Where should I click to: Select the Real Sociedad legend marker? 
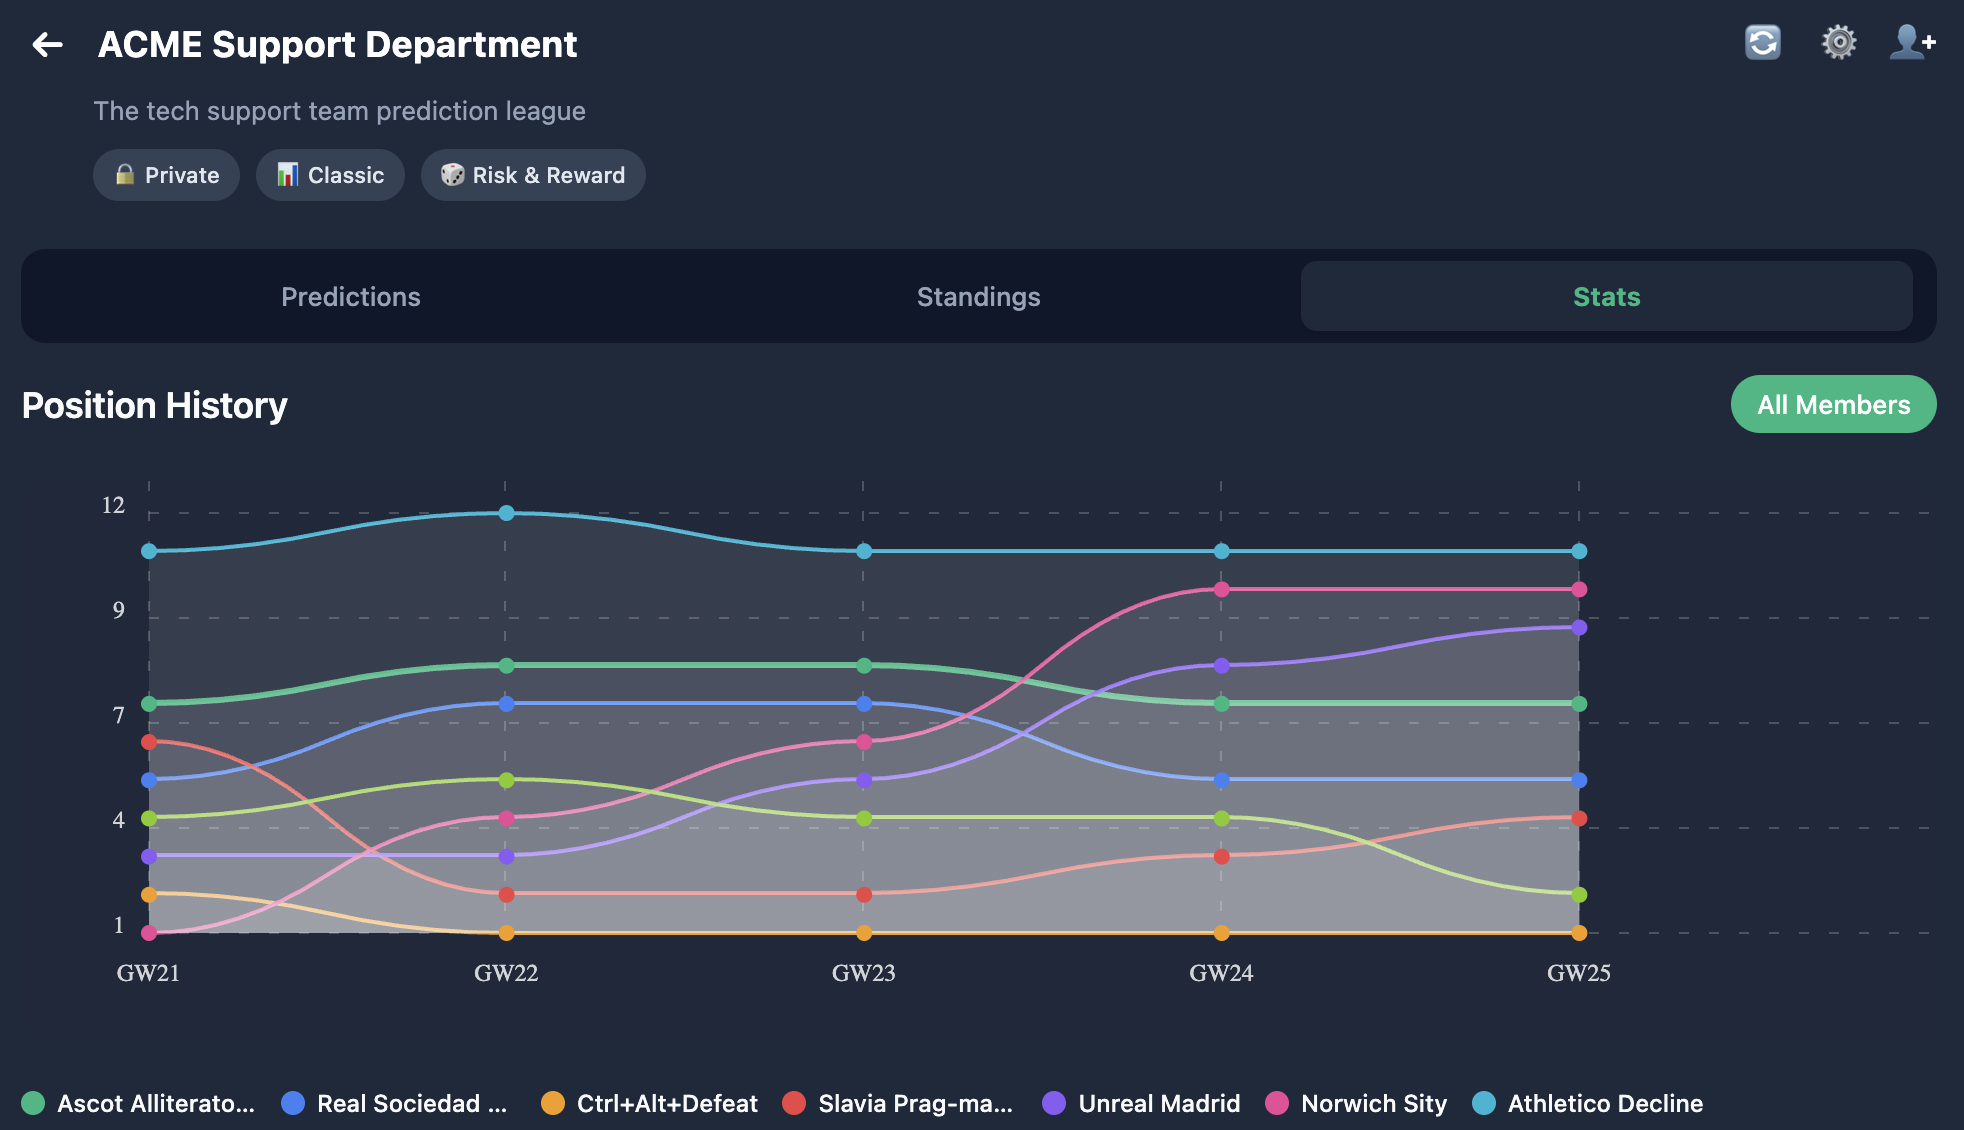tap(291, 1103)
